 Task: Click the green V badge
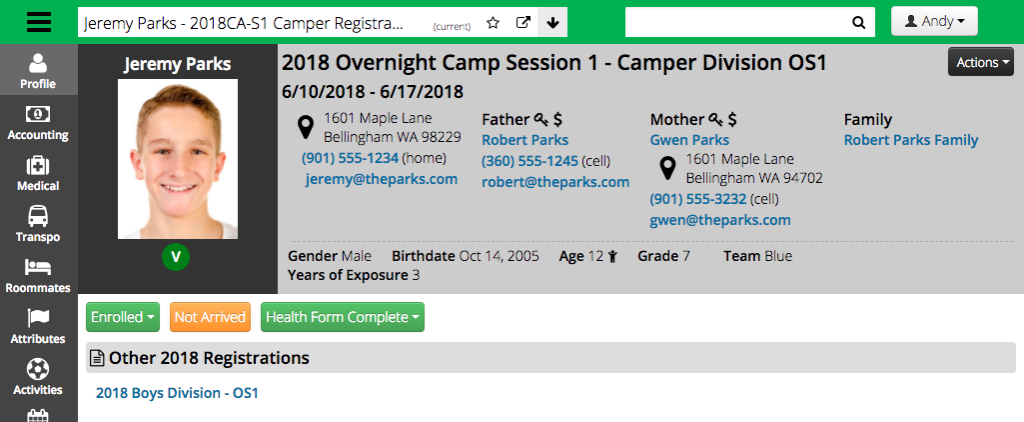tap(176, 257)
